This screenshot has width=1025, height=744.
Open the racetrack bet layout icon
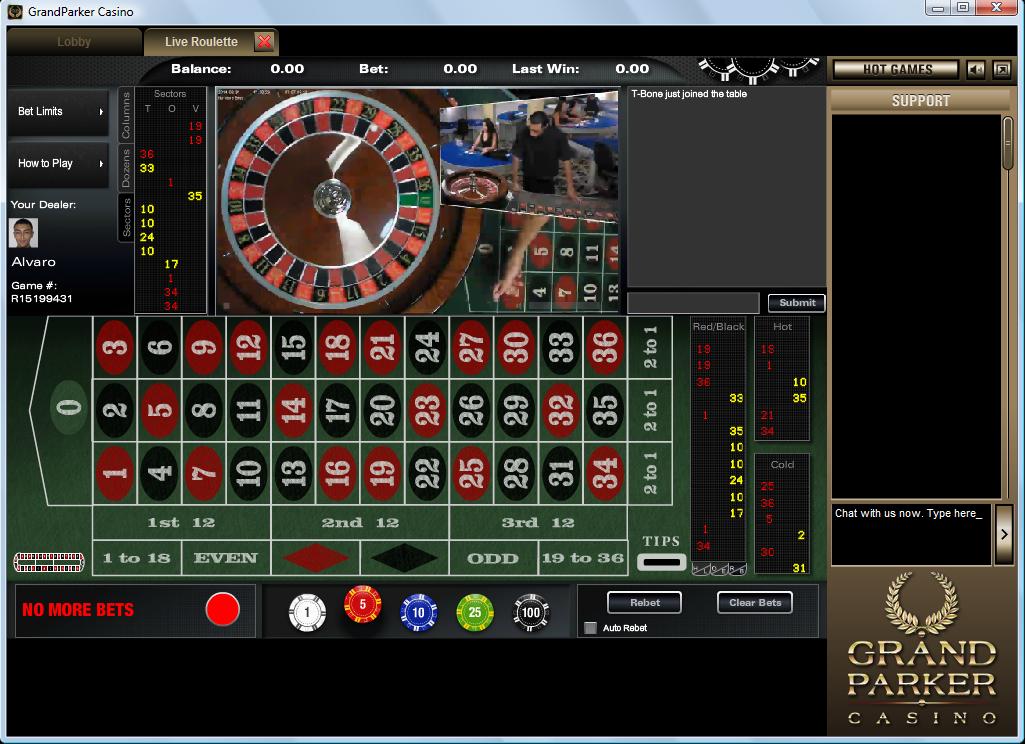(x=49, y=562)
